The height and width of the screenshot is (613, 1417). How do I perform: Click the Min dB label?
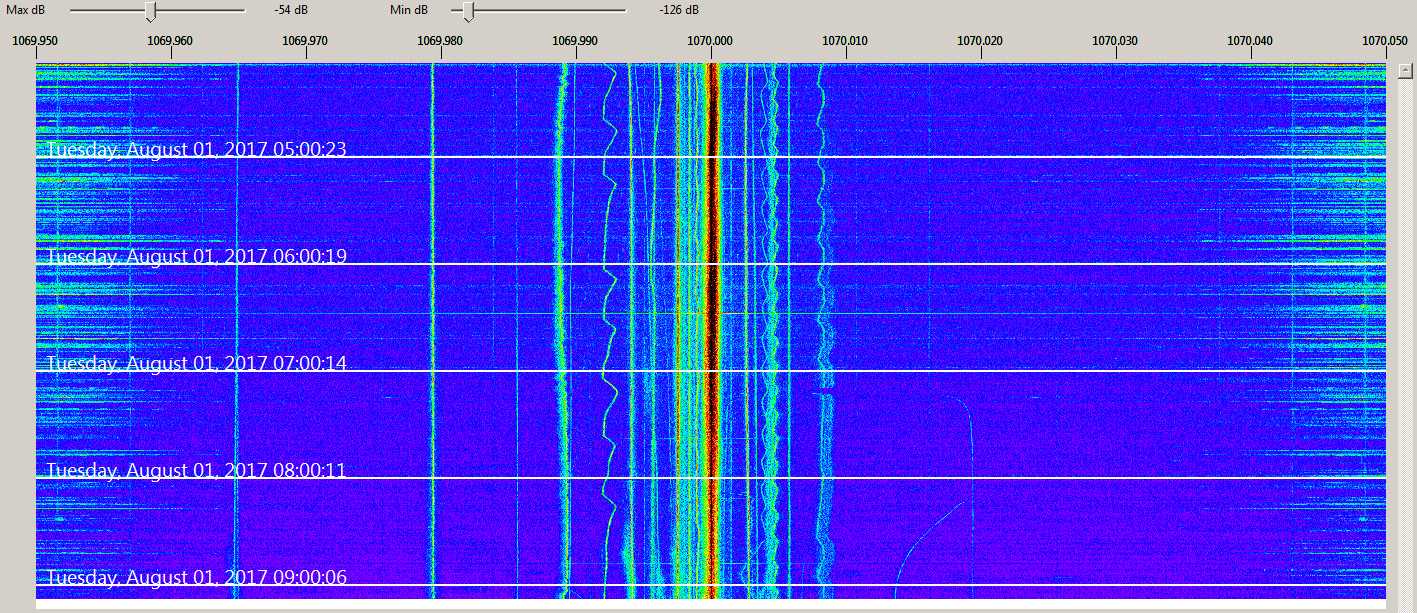[407, 9]
